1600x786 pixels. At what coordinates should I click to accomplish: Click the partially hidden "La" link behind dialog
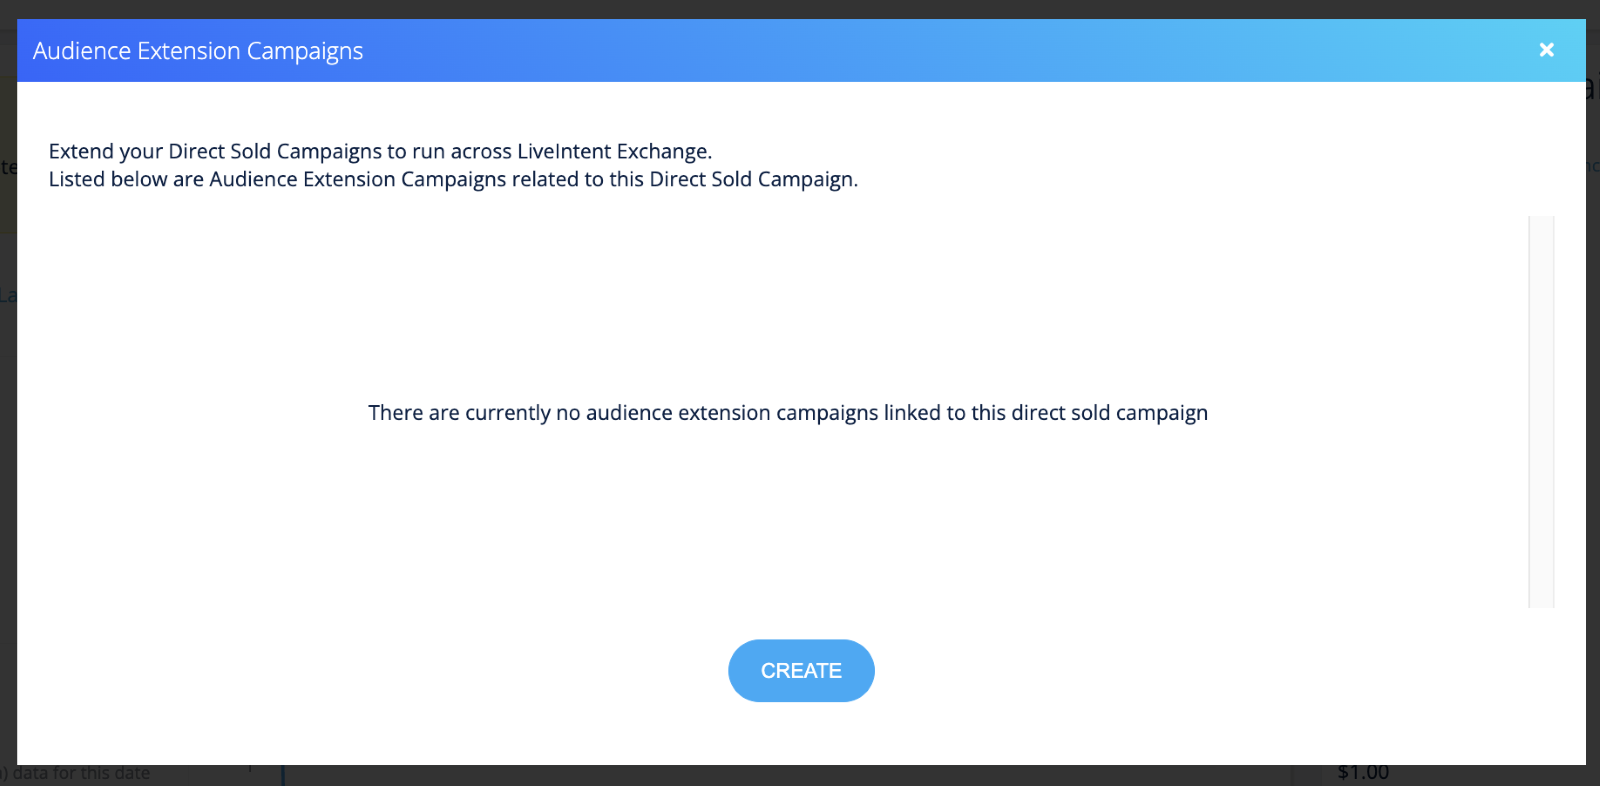click(8, 296)
